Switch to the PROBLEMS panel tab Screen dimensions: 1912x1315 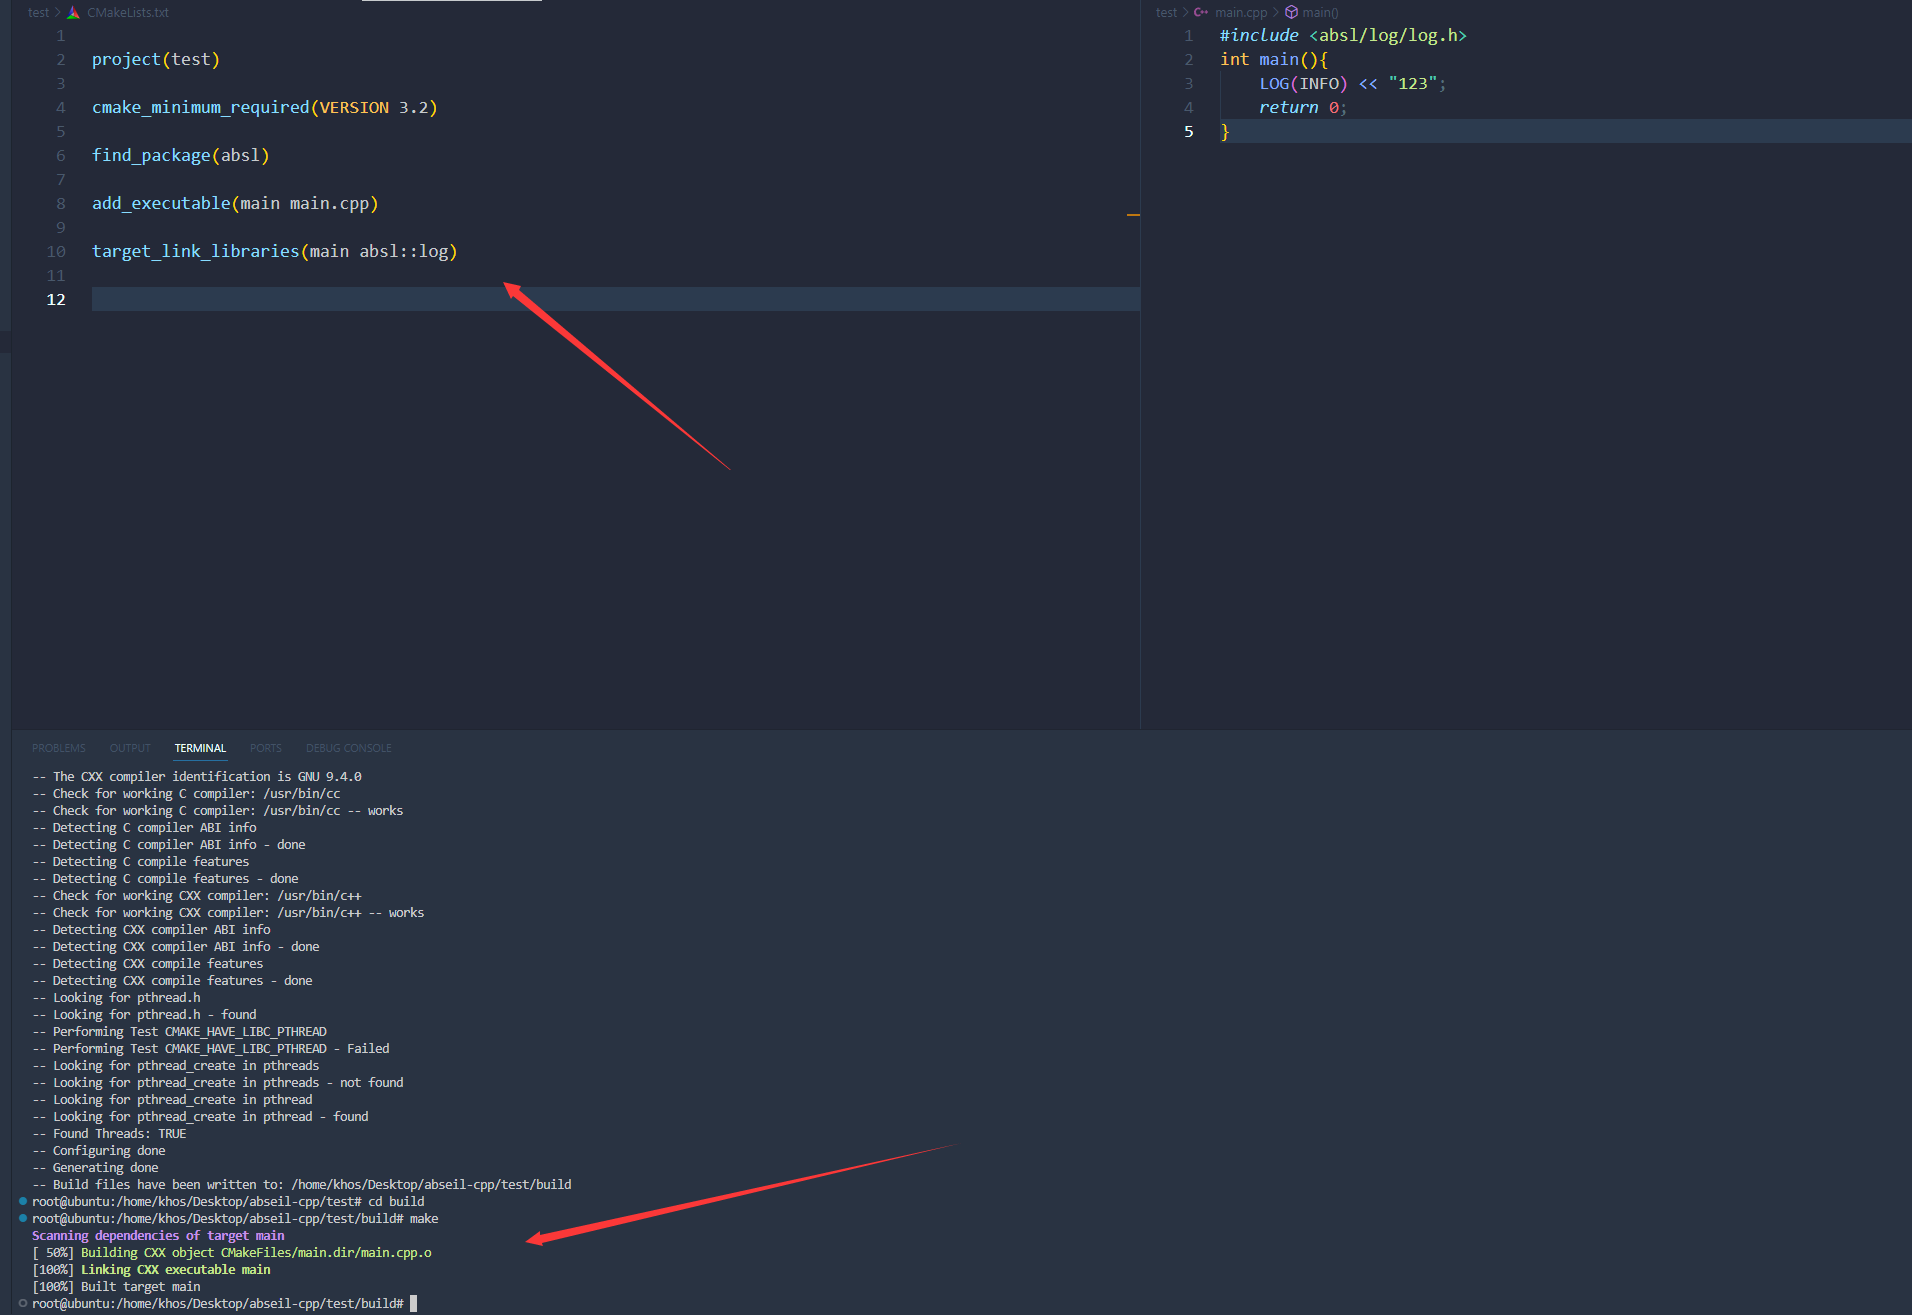pyautogui.click(x=58, y=748)
